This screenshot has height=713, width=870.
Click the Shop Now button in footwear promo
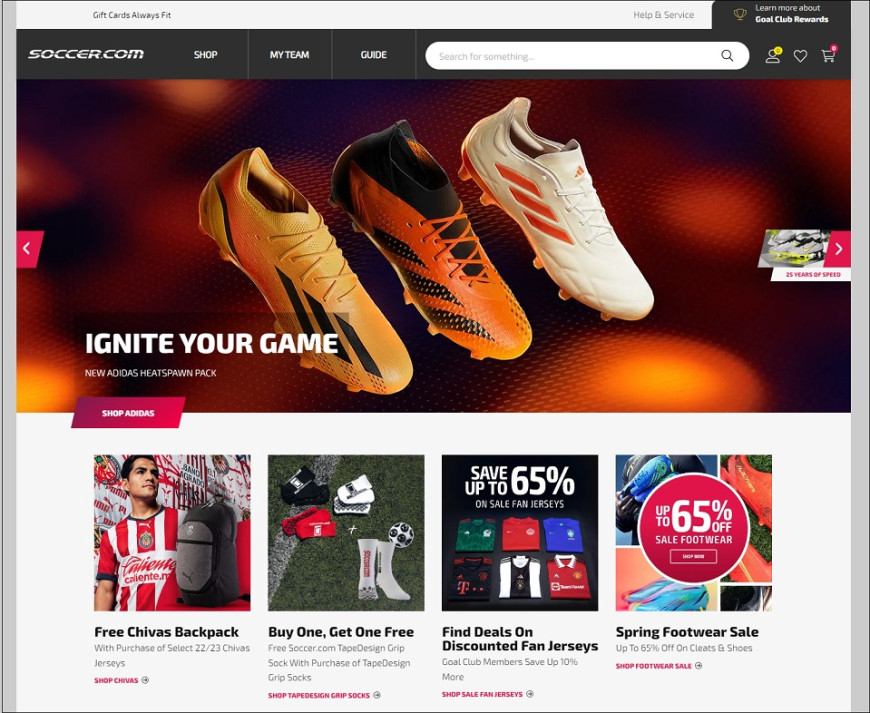click(693, 556)
